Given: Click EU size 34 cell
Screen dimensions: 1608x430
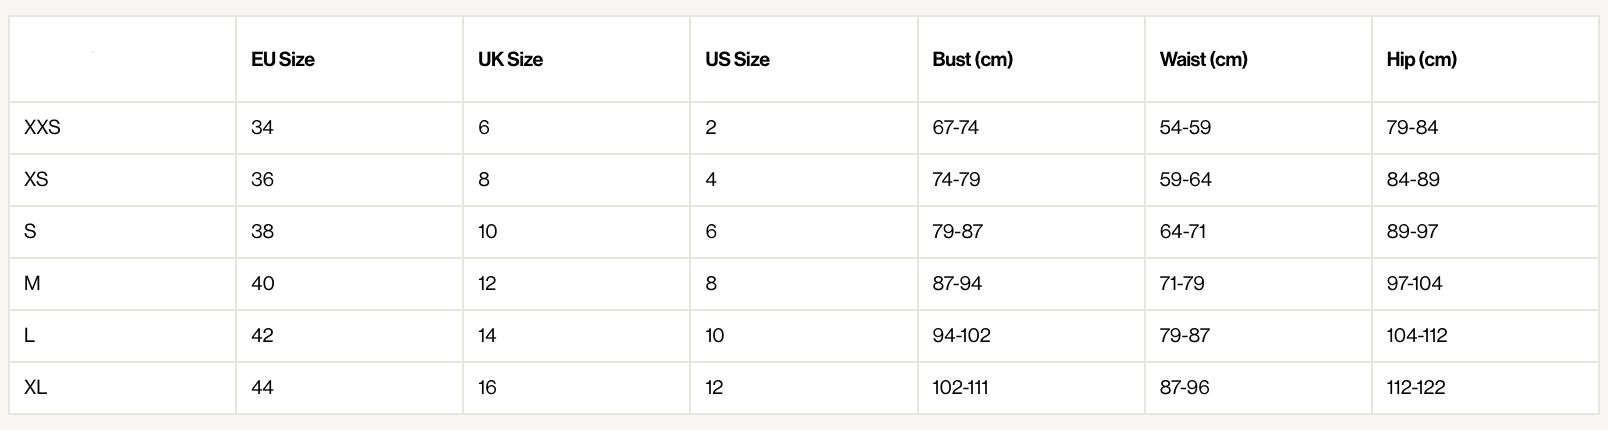Looking at the screenshot, I should pyautogui.click(x=262, y=128).
